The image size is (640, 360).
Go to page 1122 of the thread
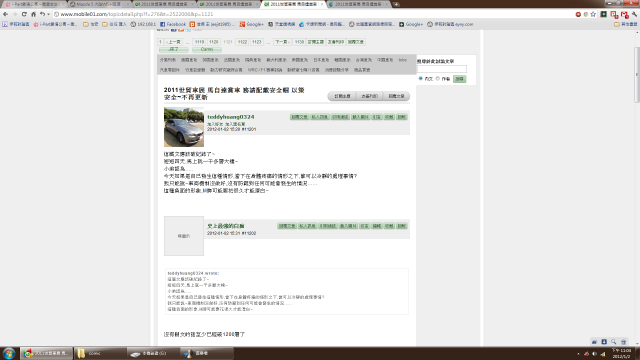click(x=242, y=42)
